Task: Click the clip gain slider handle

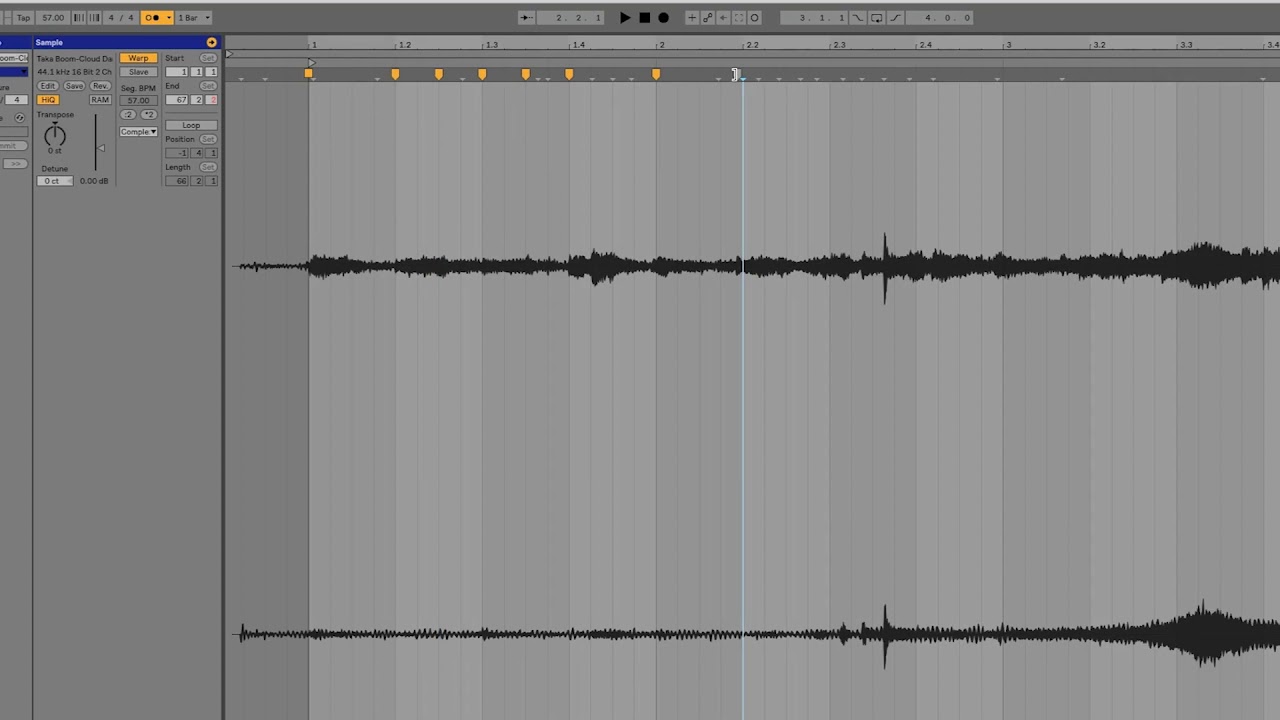Action: click(x=100, y=149)
